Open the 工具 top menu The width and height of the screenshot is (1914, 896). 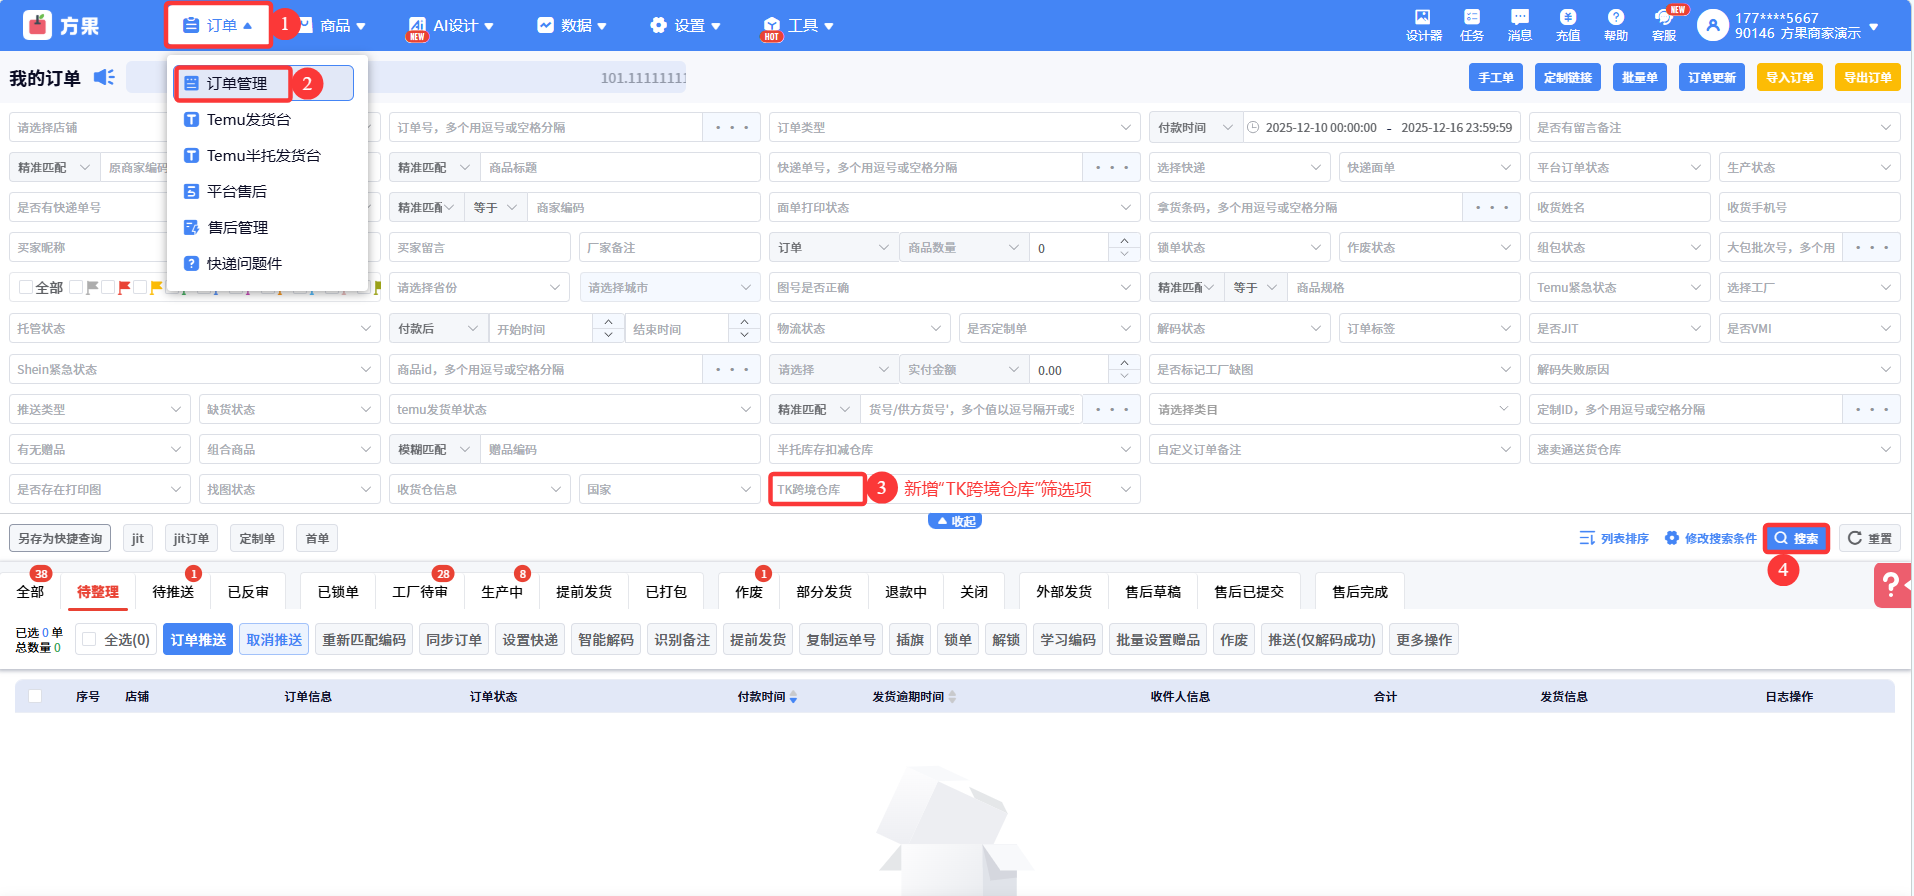click(799, 25)
